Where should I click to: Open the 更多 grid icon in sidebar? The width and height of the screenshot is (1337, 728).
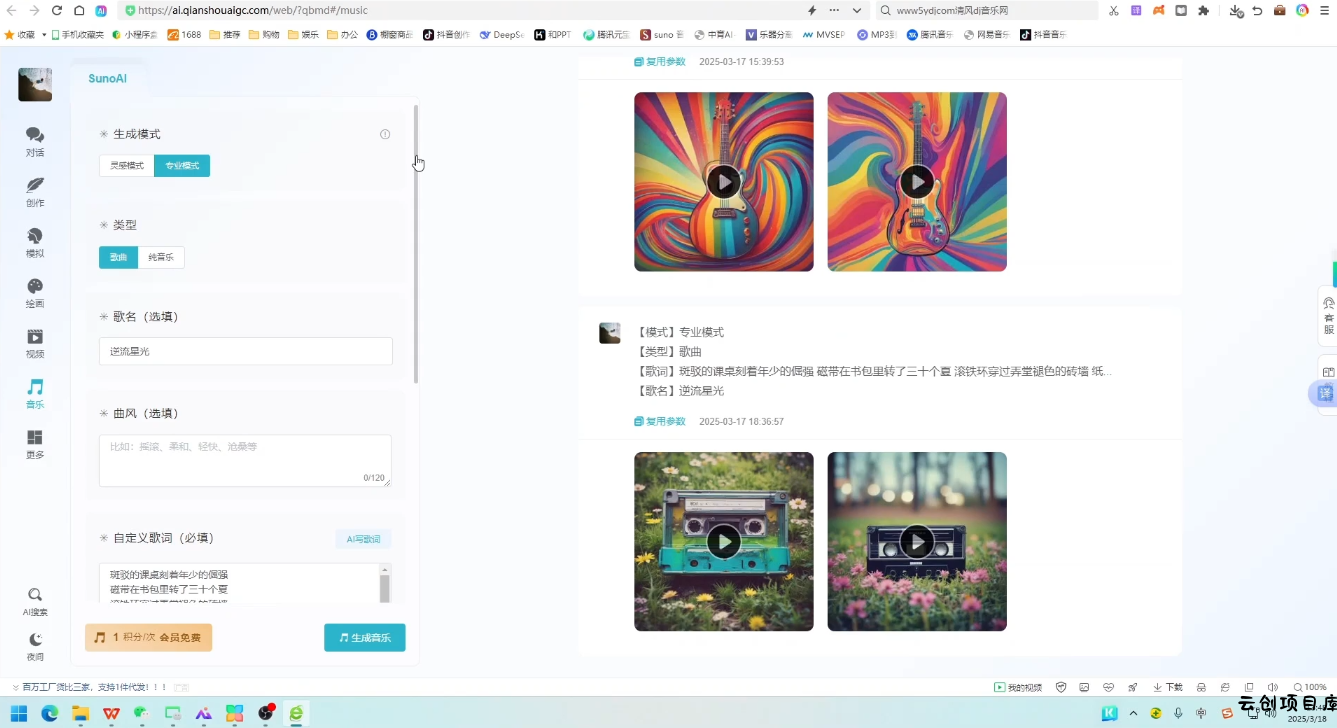coord(35,443)
